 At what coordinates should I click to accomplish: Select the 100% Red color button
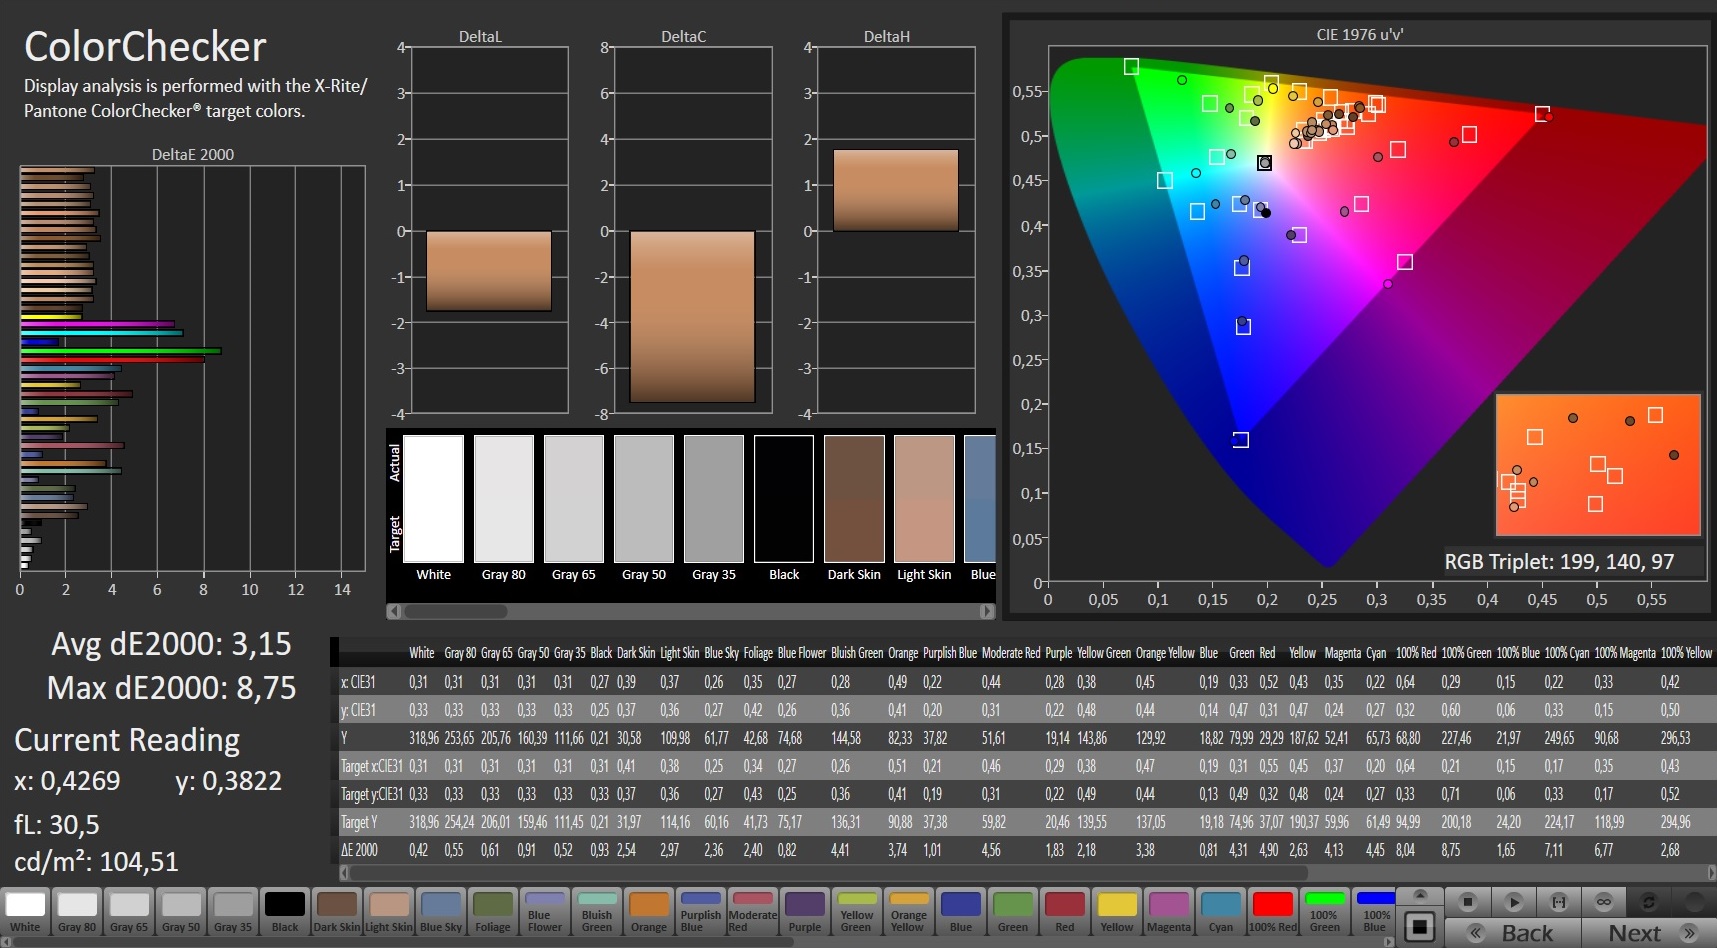pyautogui.click(x=1273, y=912)
